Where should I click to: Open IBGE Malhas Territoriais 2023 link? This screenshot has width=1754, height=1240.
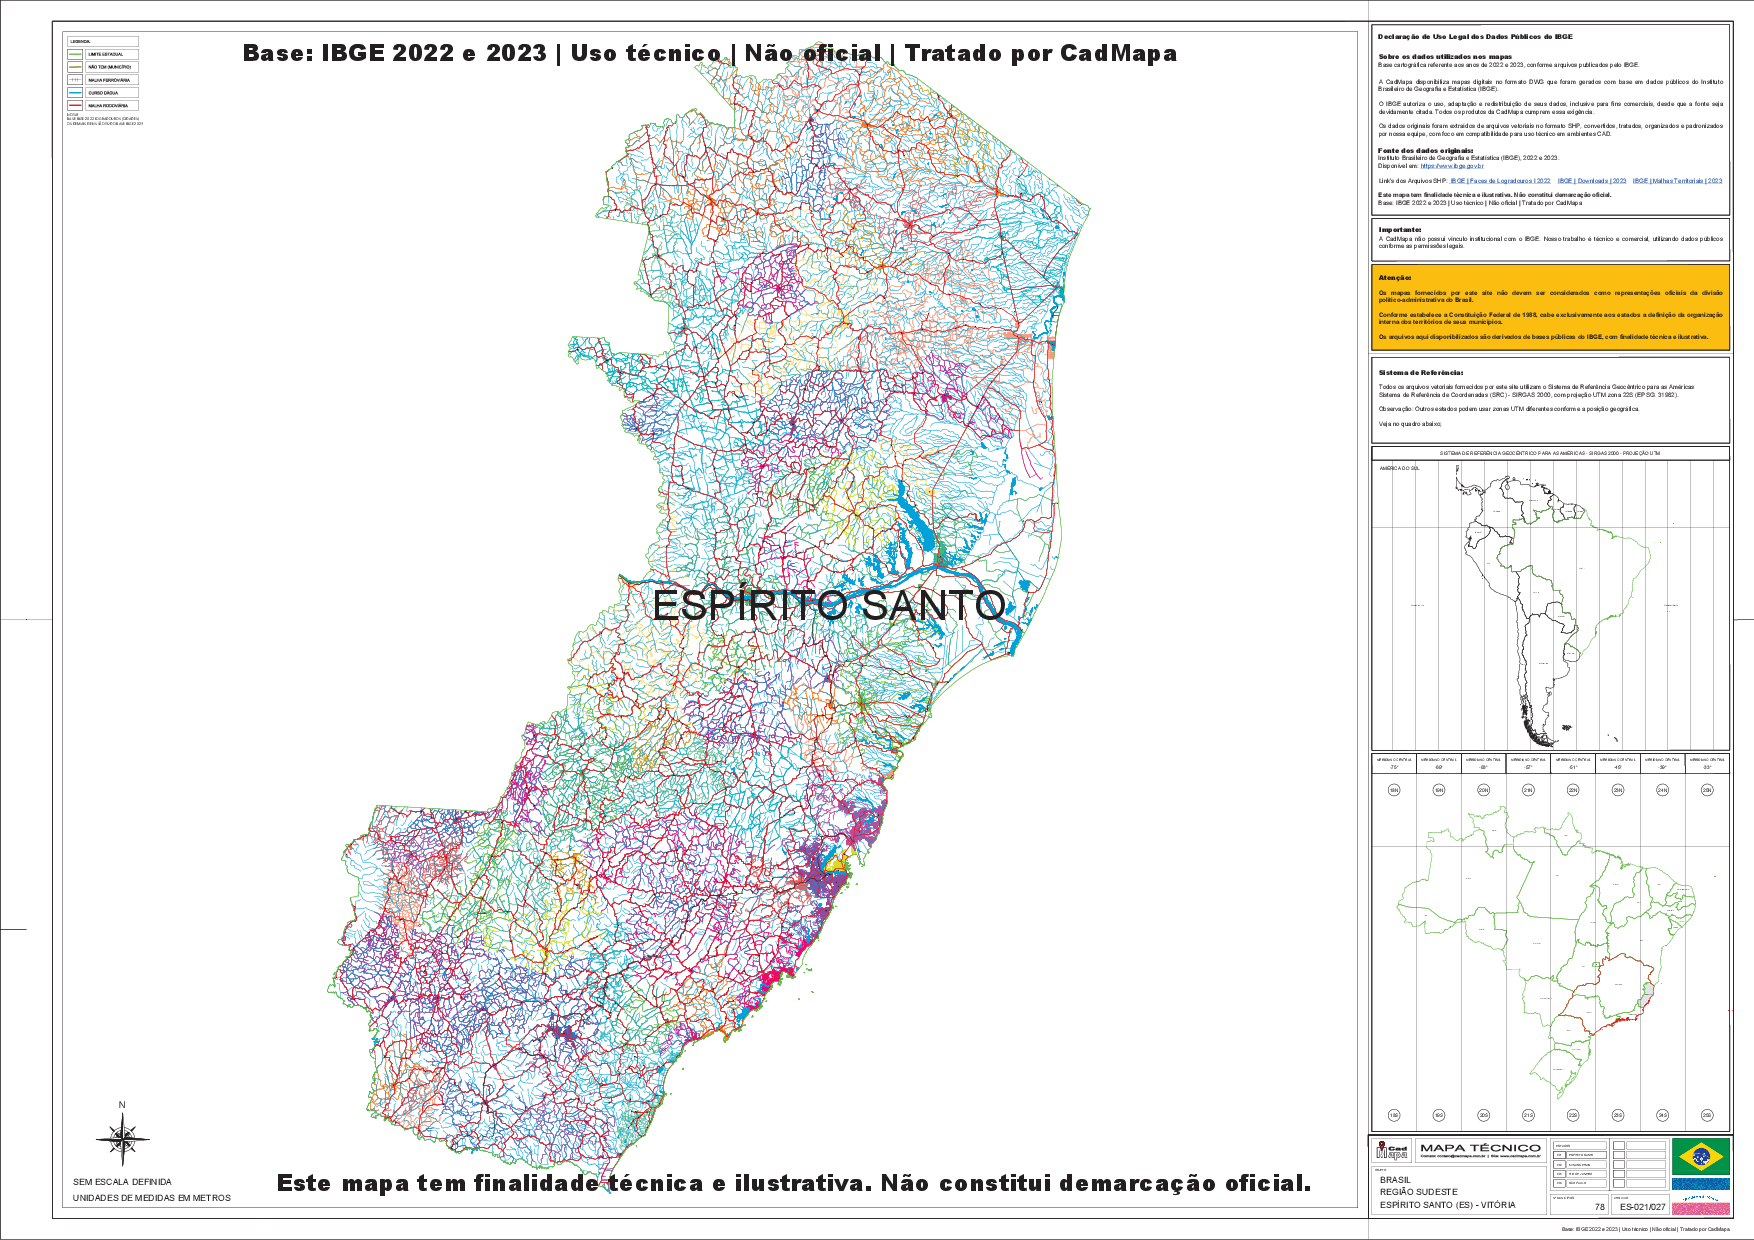point(1677,181)
